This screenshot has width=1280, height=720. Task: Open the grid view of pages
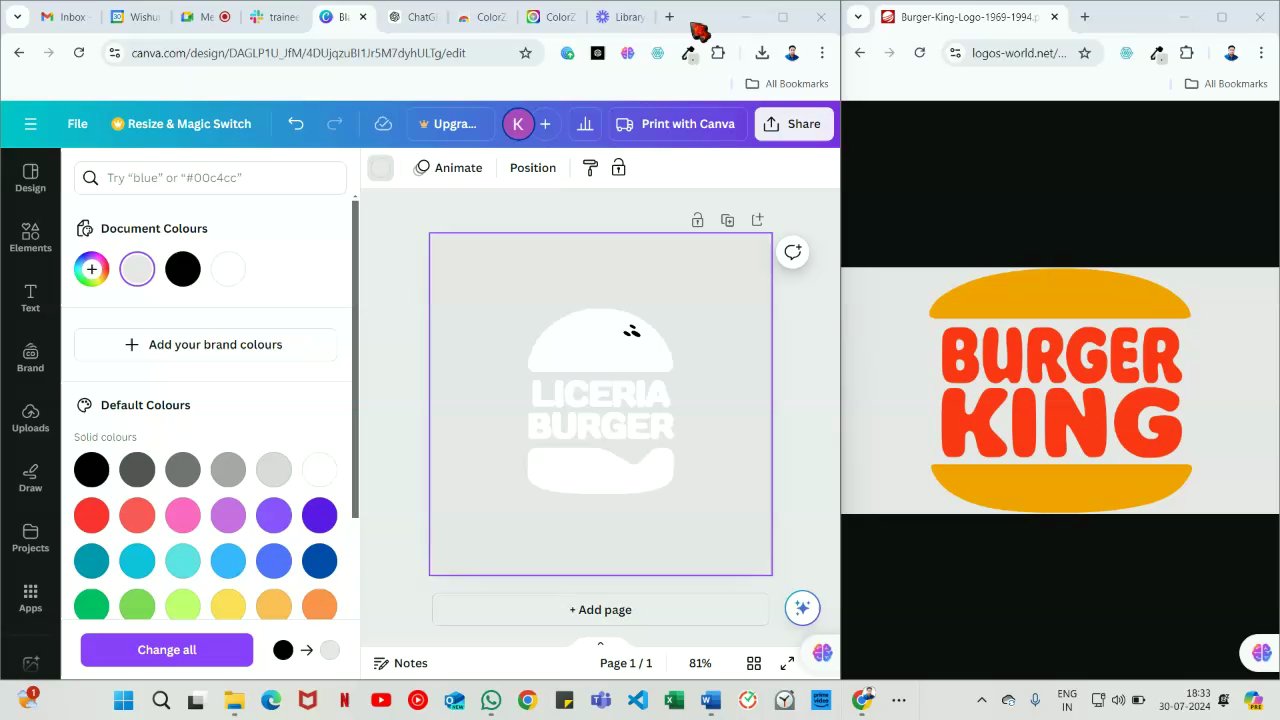click(754, 663)
